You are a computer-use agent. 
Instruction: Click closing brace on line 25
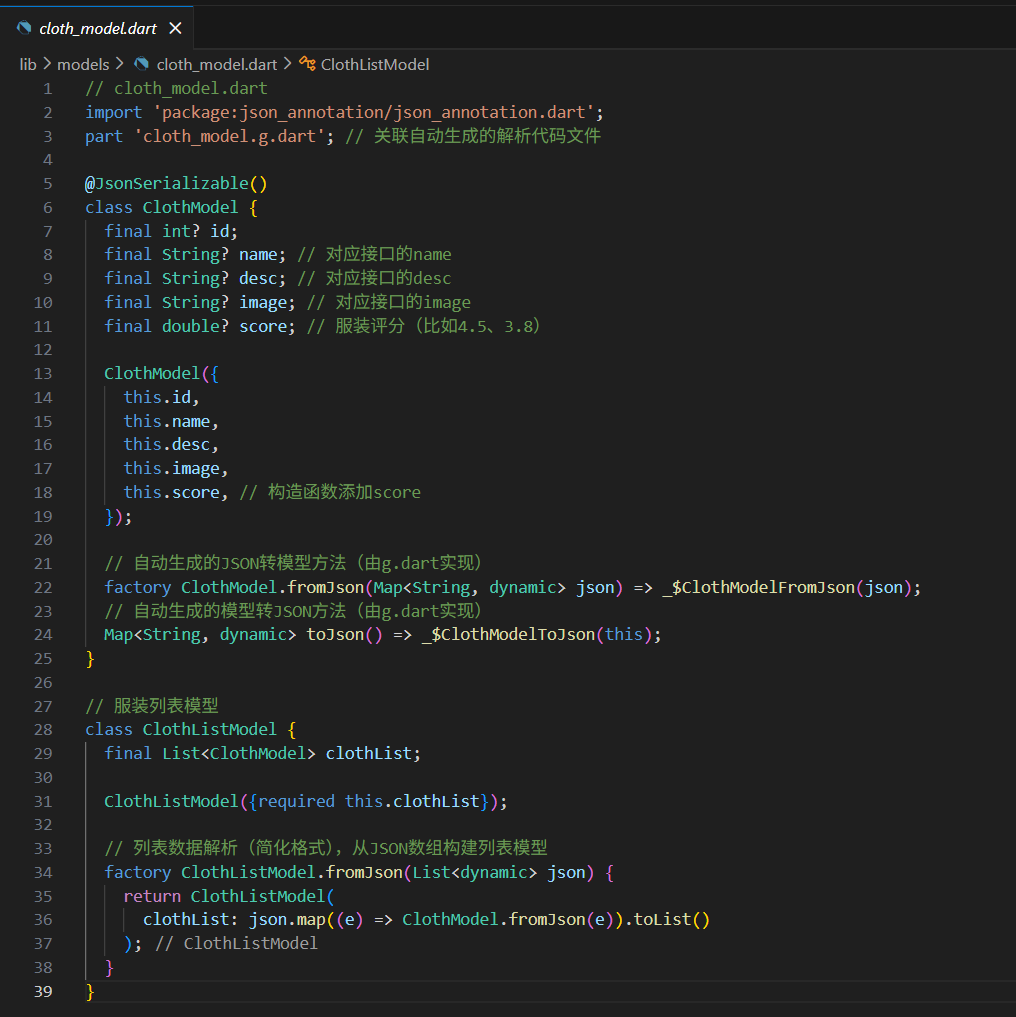click(90, 658)
